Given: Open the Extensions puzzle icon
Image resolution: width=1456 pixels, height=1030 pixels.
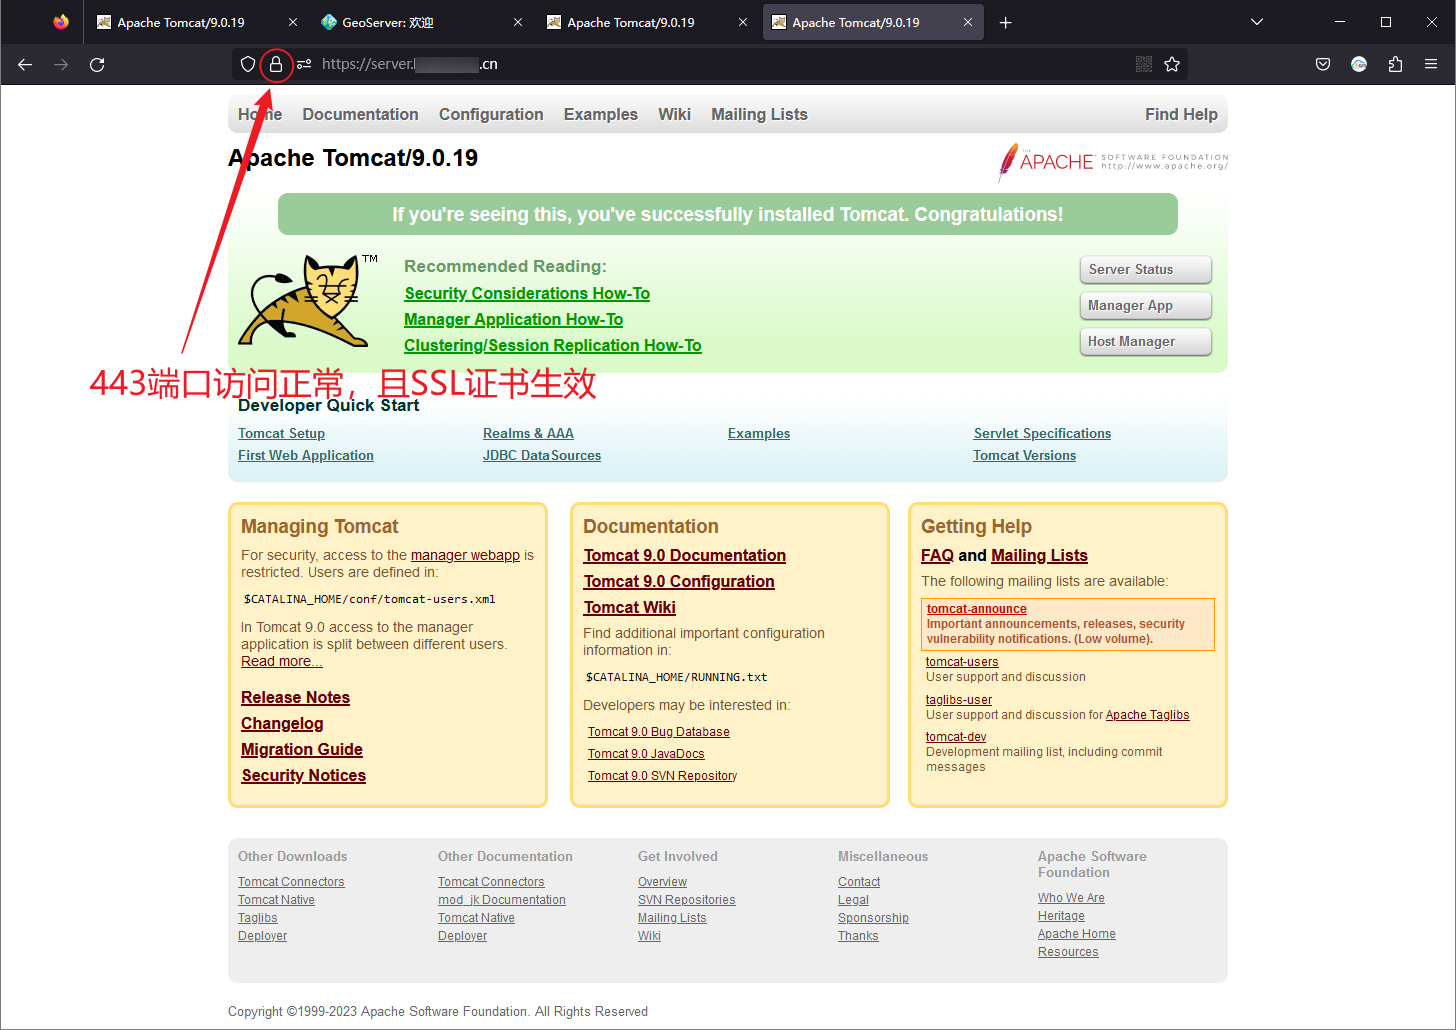Looking at the screenshot, I should (x=1395, y=64).
